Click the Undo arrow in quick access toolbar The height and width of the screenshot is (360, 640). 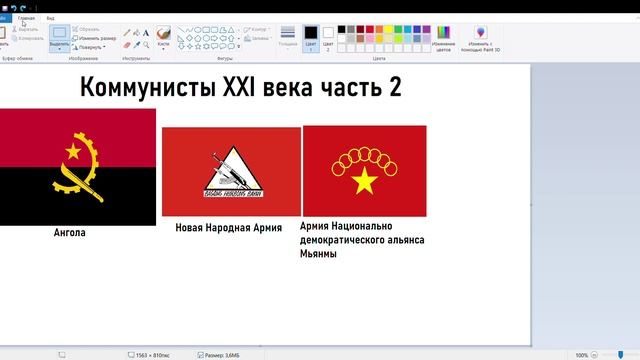(x=13, y=8)
